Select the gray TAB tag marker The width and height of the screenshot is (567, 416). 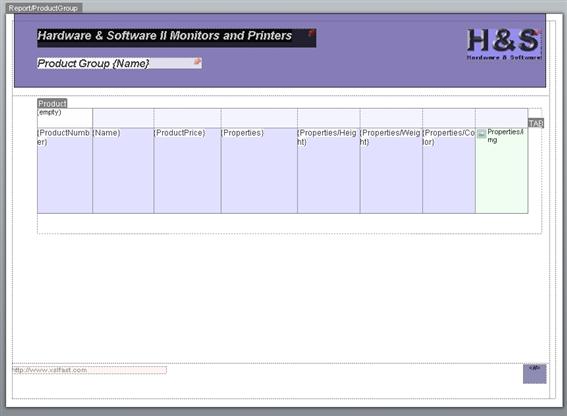pos(536,123)
